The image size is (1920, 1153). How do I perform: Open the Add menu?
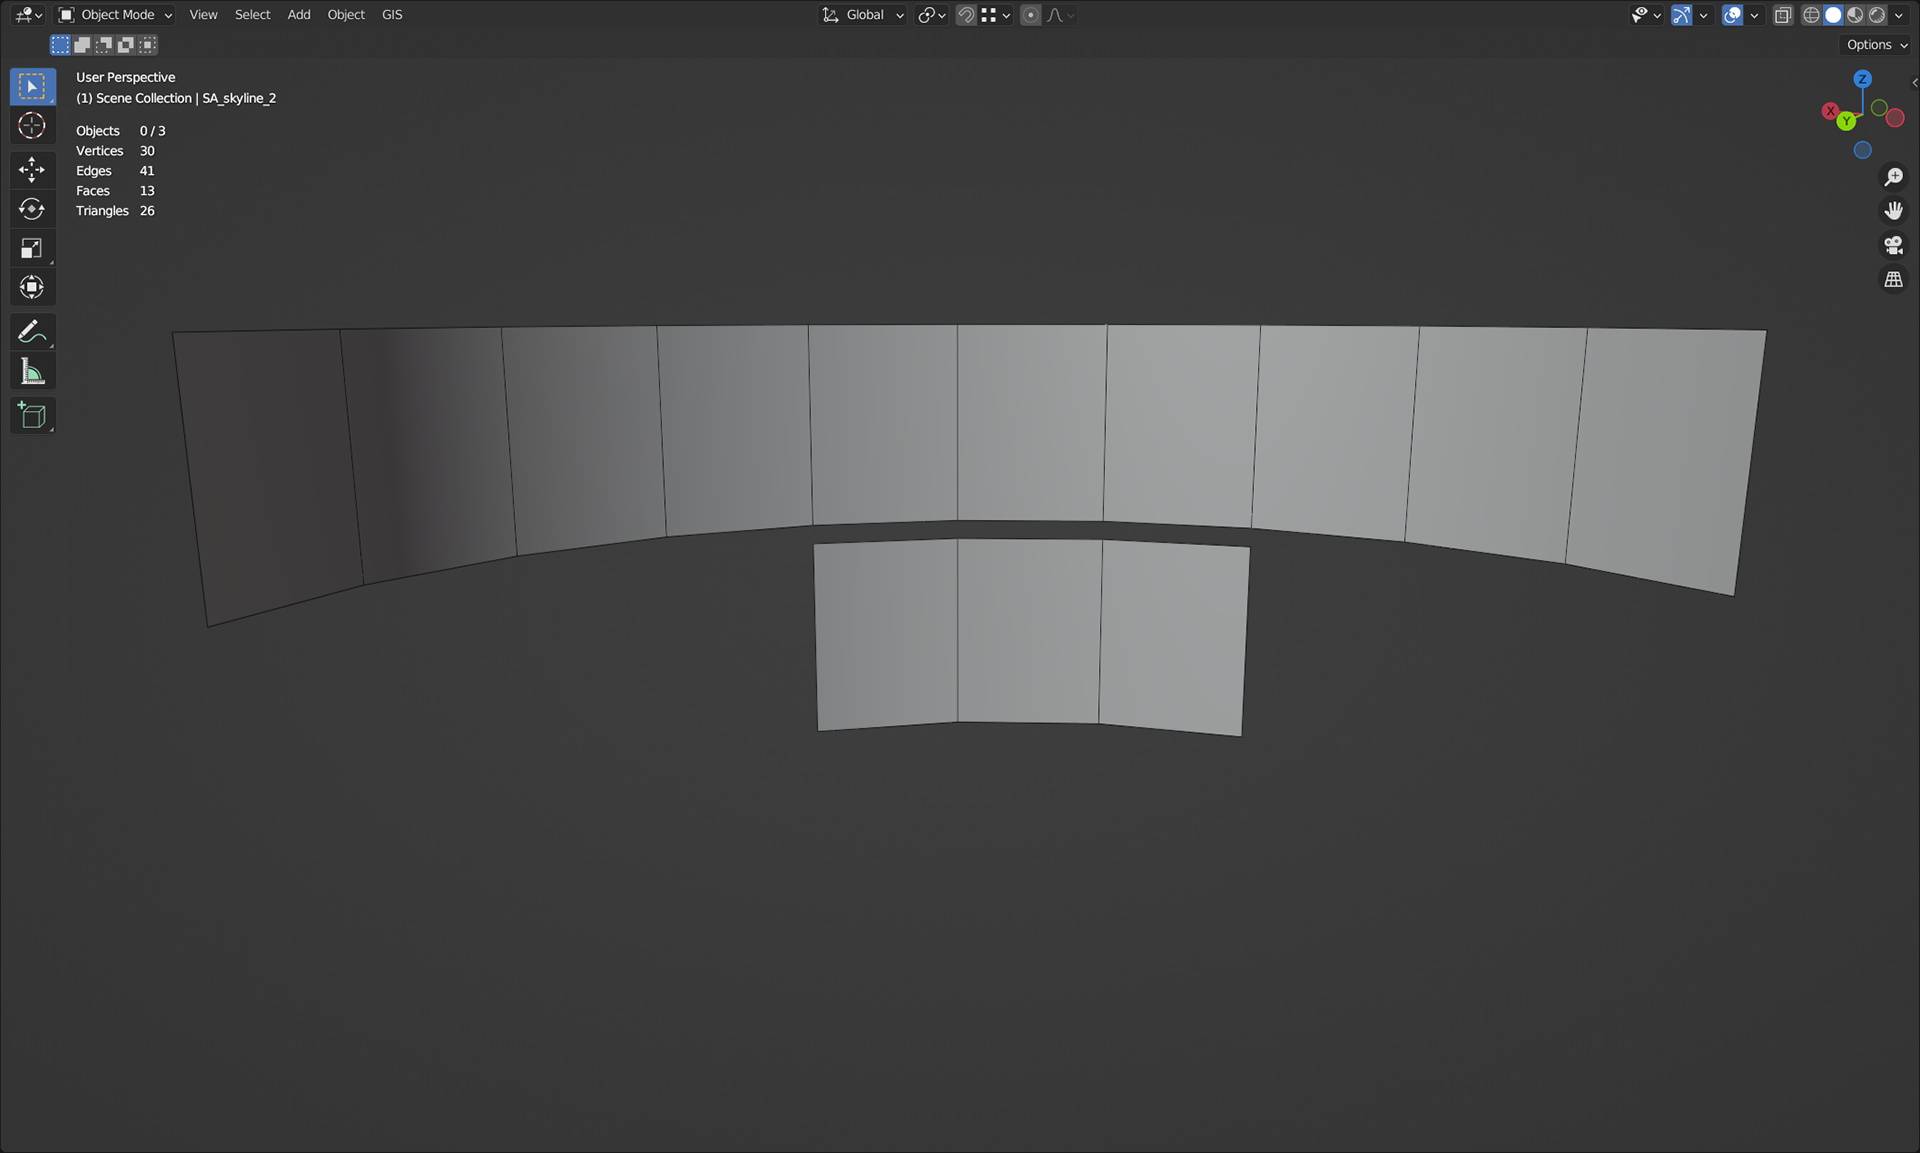[x=299, y=15]
